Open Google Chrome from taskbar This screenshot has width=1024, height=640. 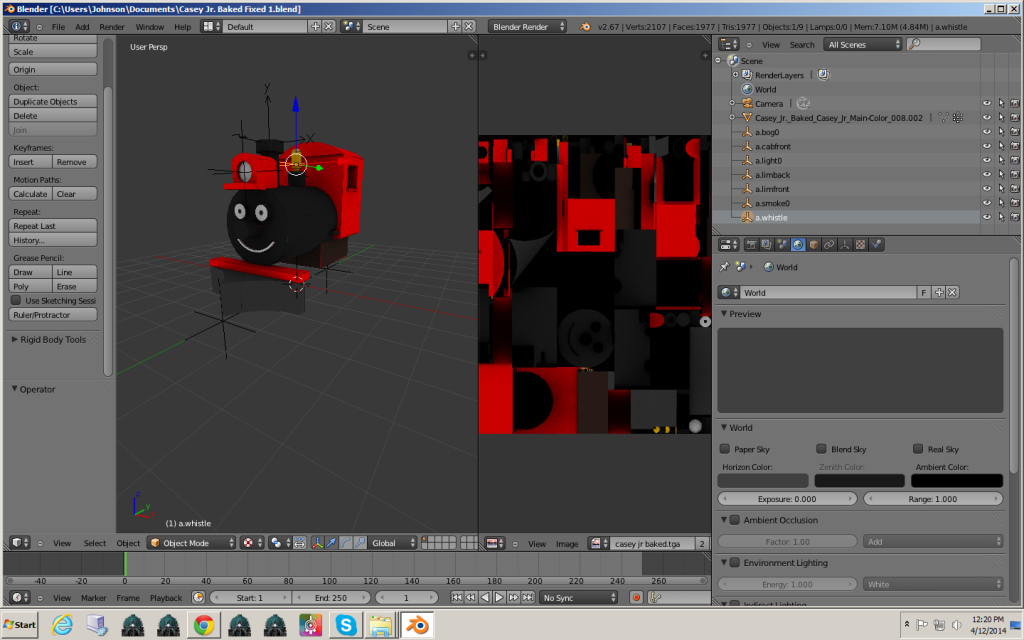coord(204,625)
